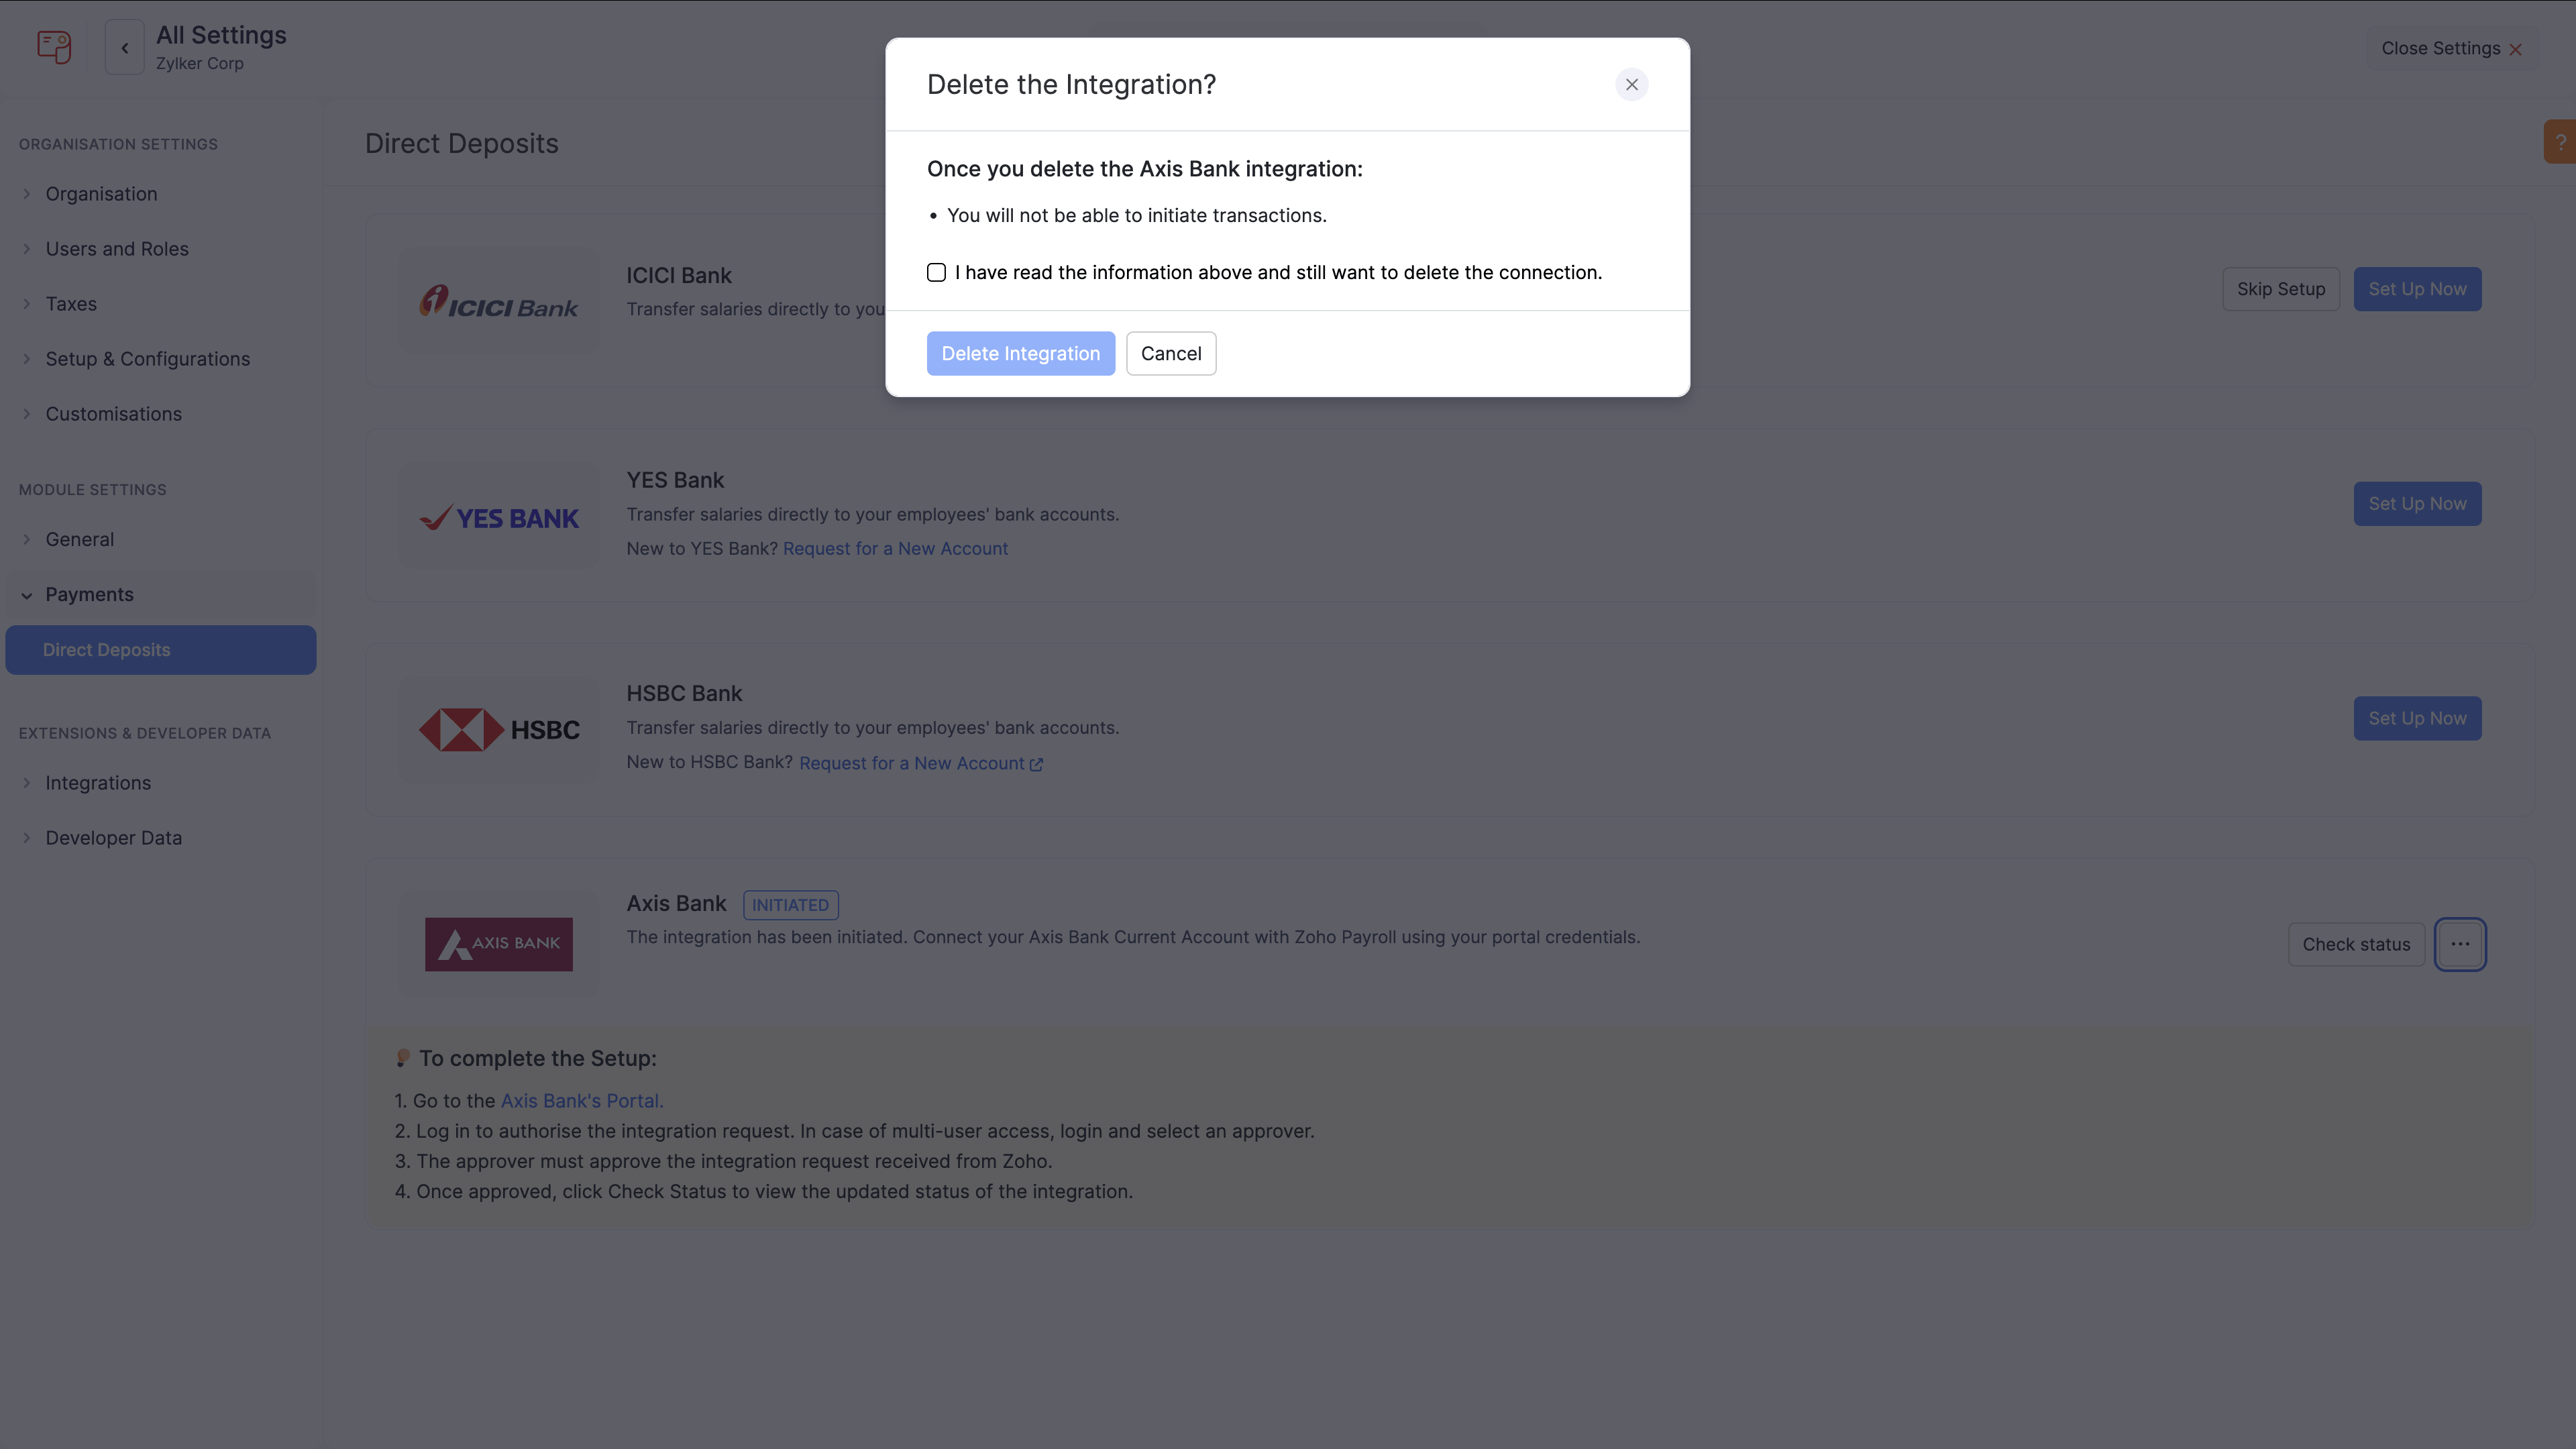Click Set Up Now for YES Bank

coord(2417,503)
